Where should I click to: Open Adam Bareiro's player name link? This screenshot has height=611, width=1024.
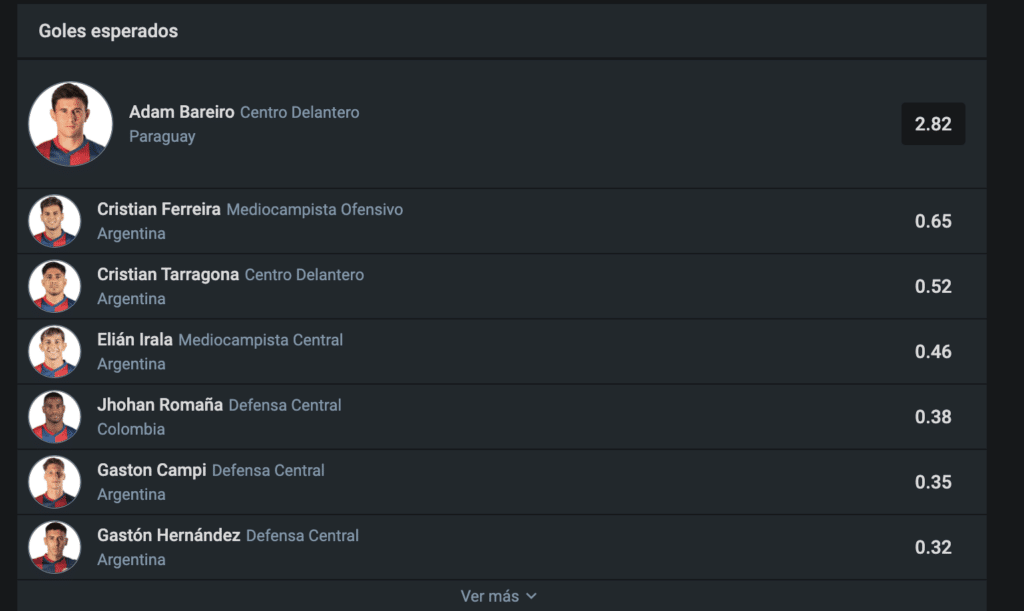click(181, 112)
